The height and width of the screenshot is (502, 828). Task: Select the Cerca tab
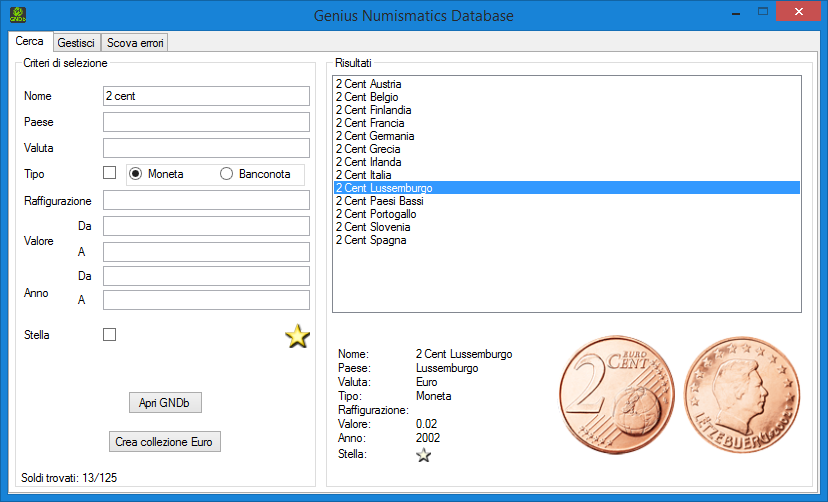click(x=29, y=42)
